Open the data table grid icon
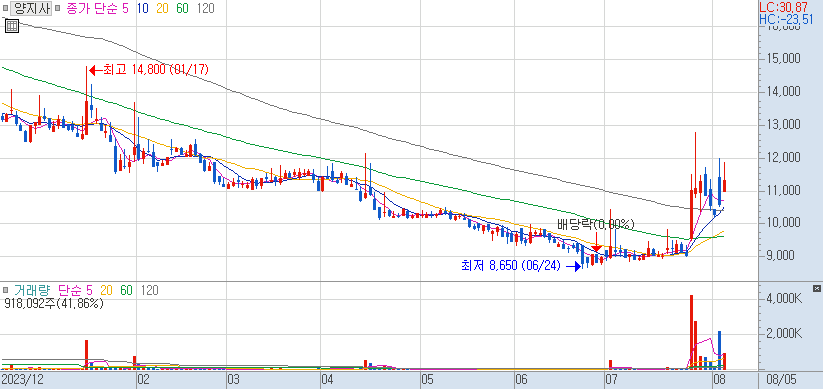 coord(12,26)
